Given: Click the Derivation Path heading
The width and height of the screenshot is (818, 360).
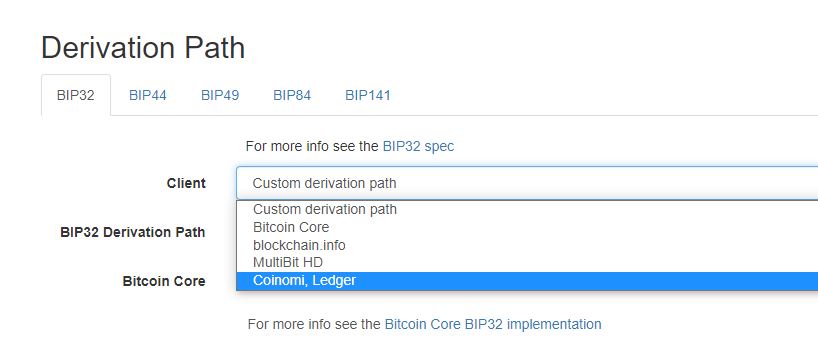Looking at the screenshot, I should point(143,48).
